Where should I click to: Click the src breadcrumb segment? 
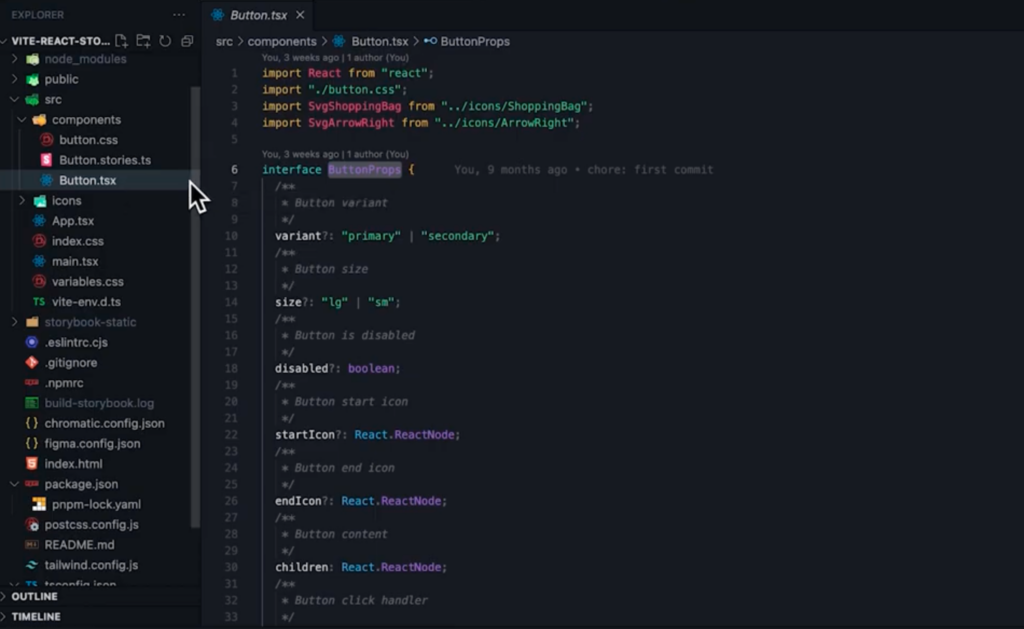224,41
